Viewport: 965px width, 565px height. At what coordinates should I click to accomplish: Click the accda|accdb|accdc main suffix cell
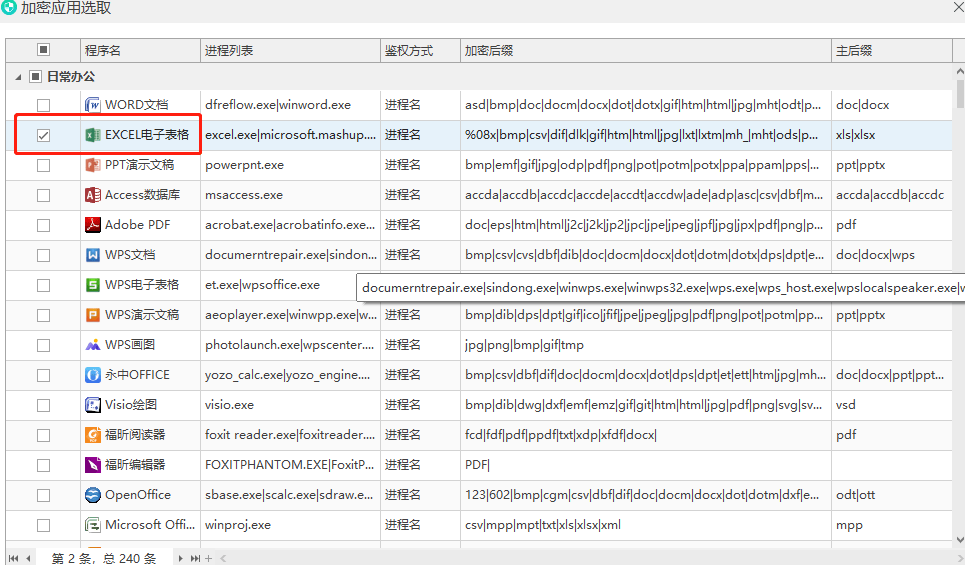tap(890, 195)
